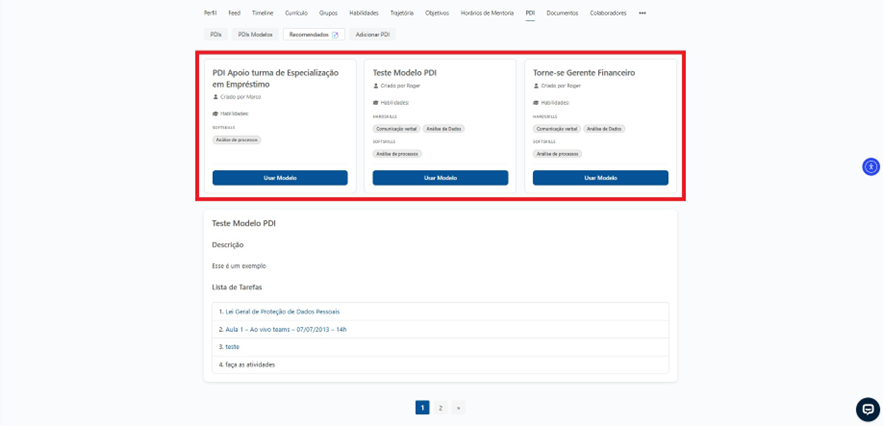Select the Trajetória tab
The height and width of the screenshot is (426, 883).
click(401, 13)
